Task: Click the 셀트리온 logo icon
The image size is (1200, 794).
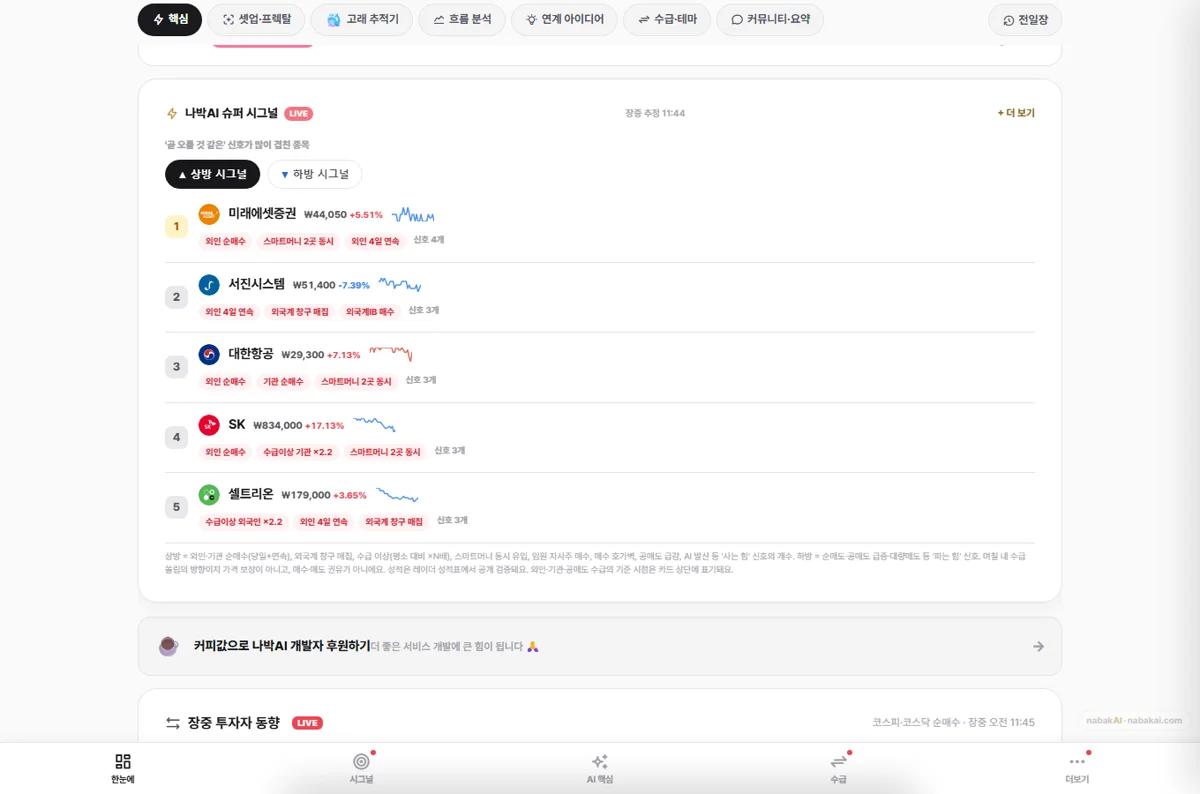Action: 209,495
